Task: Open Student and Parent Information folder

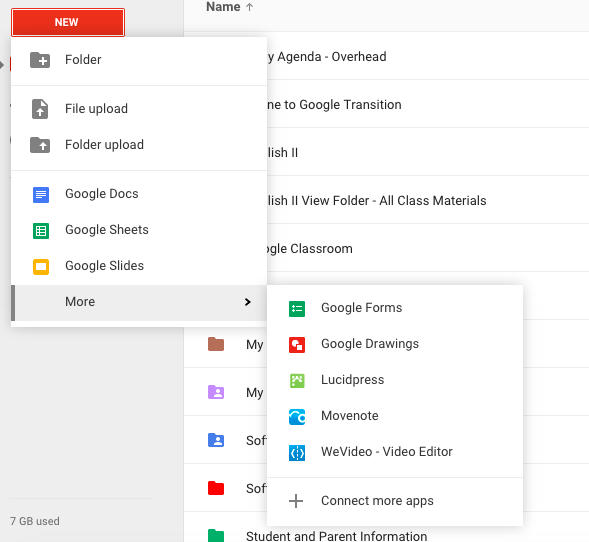Action: tap(336, 536)
